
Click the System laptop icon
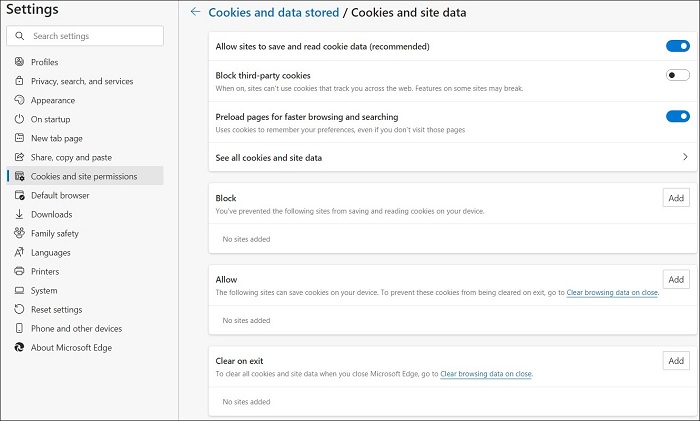pyautogui.click(x=19, y=291)
